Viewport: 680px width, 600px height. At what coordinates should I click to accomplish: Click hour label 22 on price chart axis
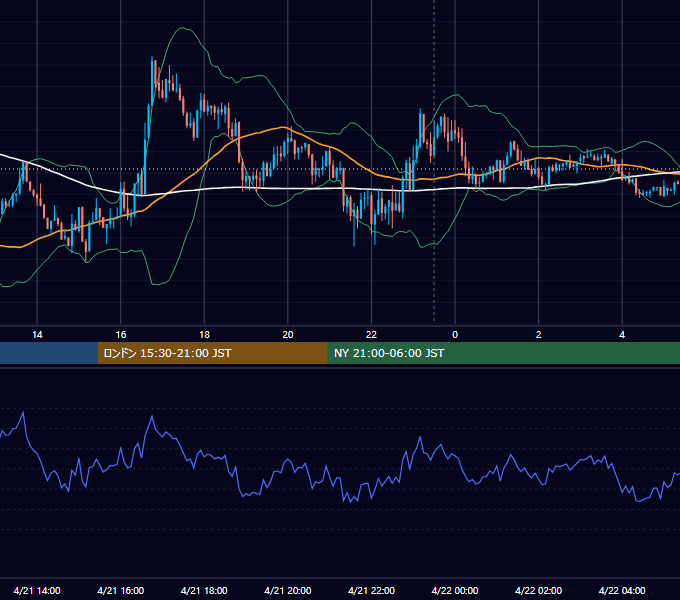pyautogui.click(x=371, y=335)
